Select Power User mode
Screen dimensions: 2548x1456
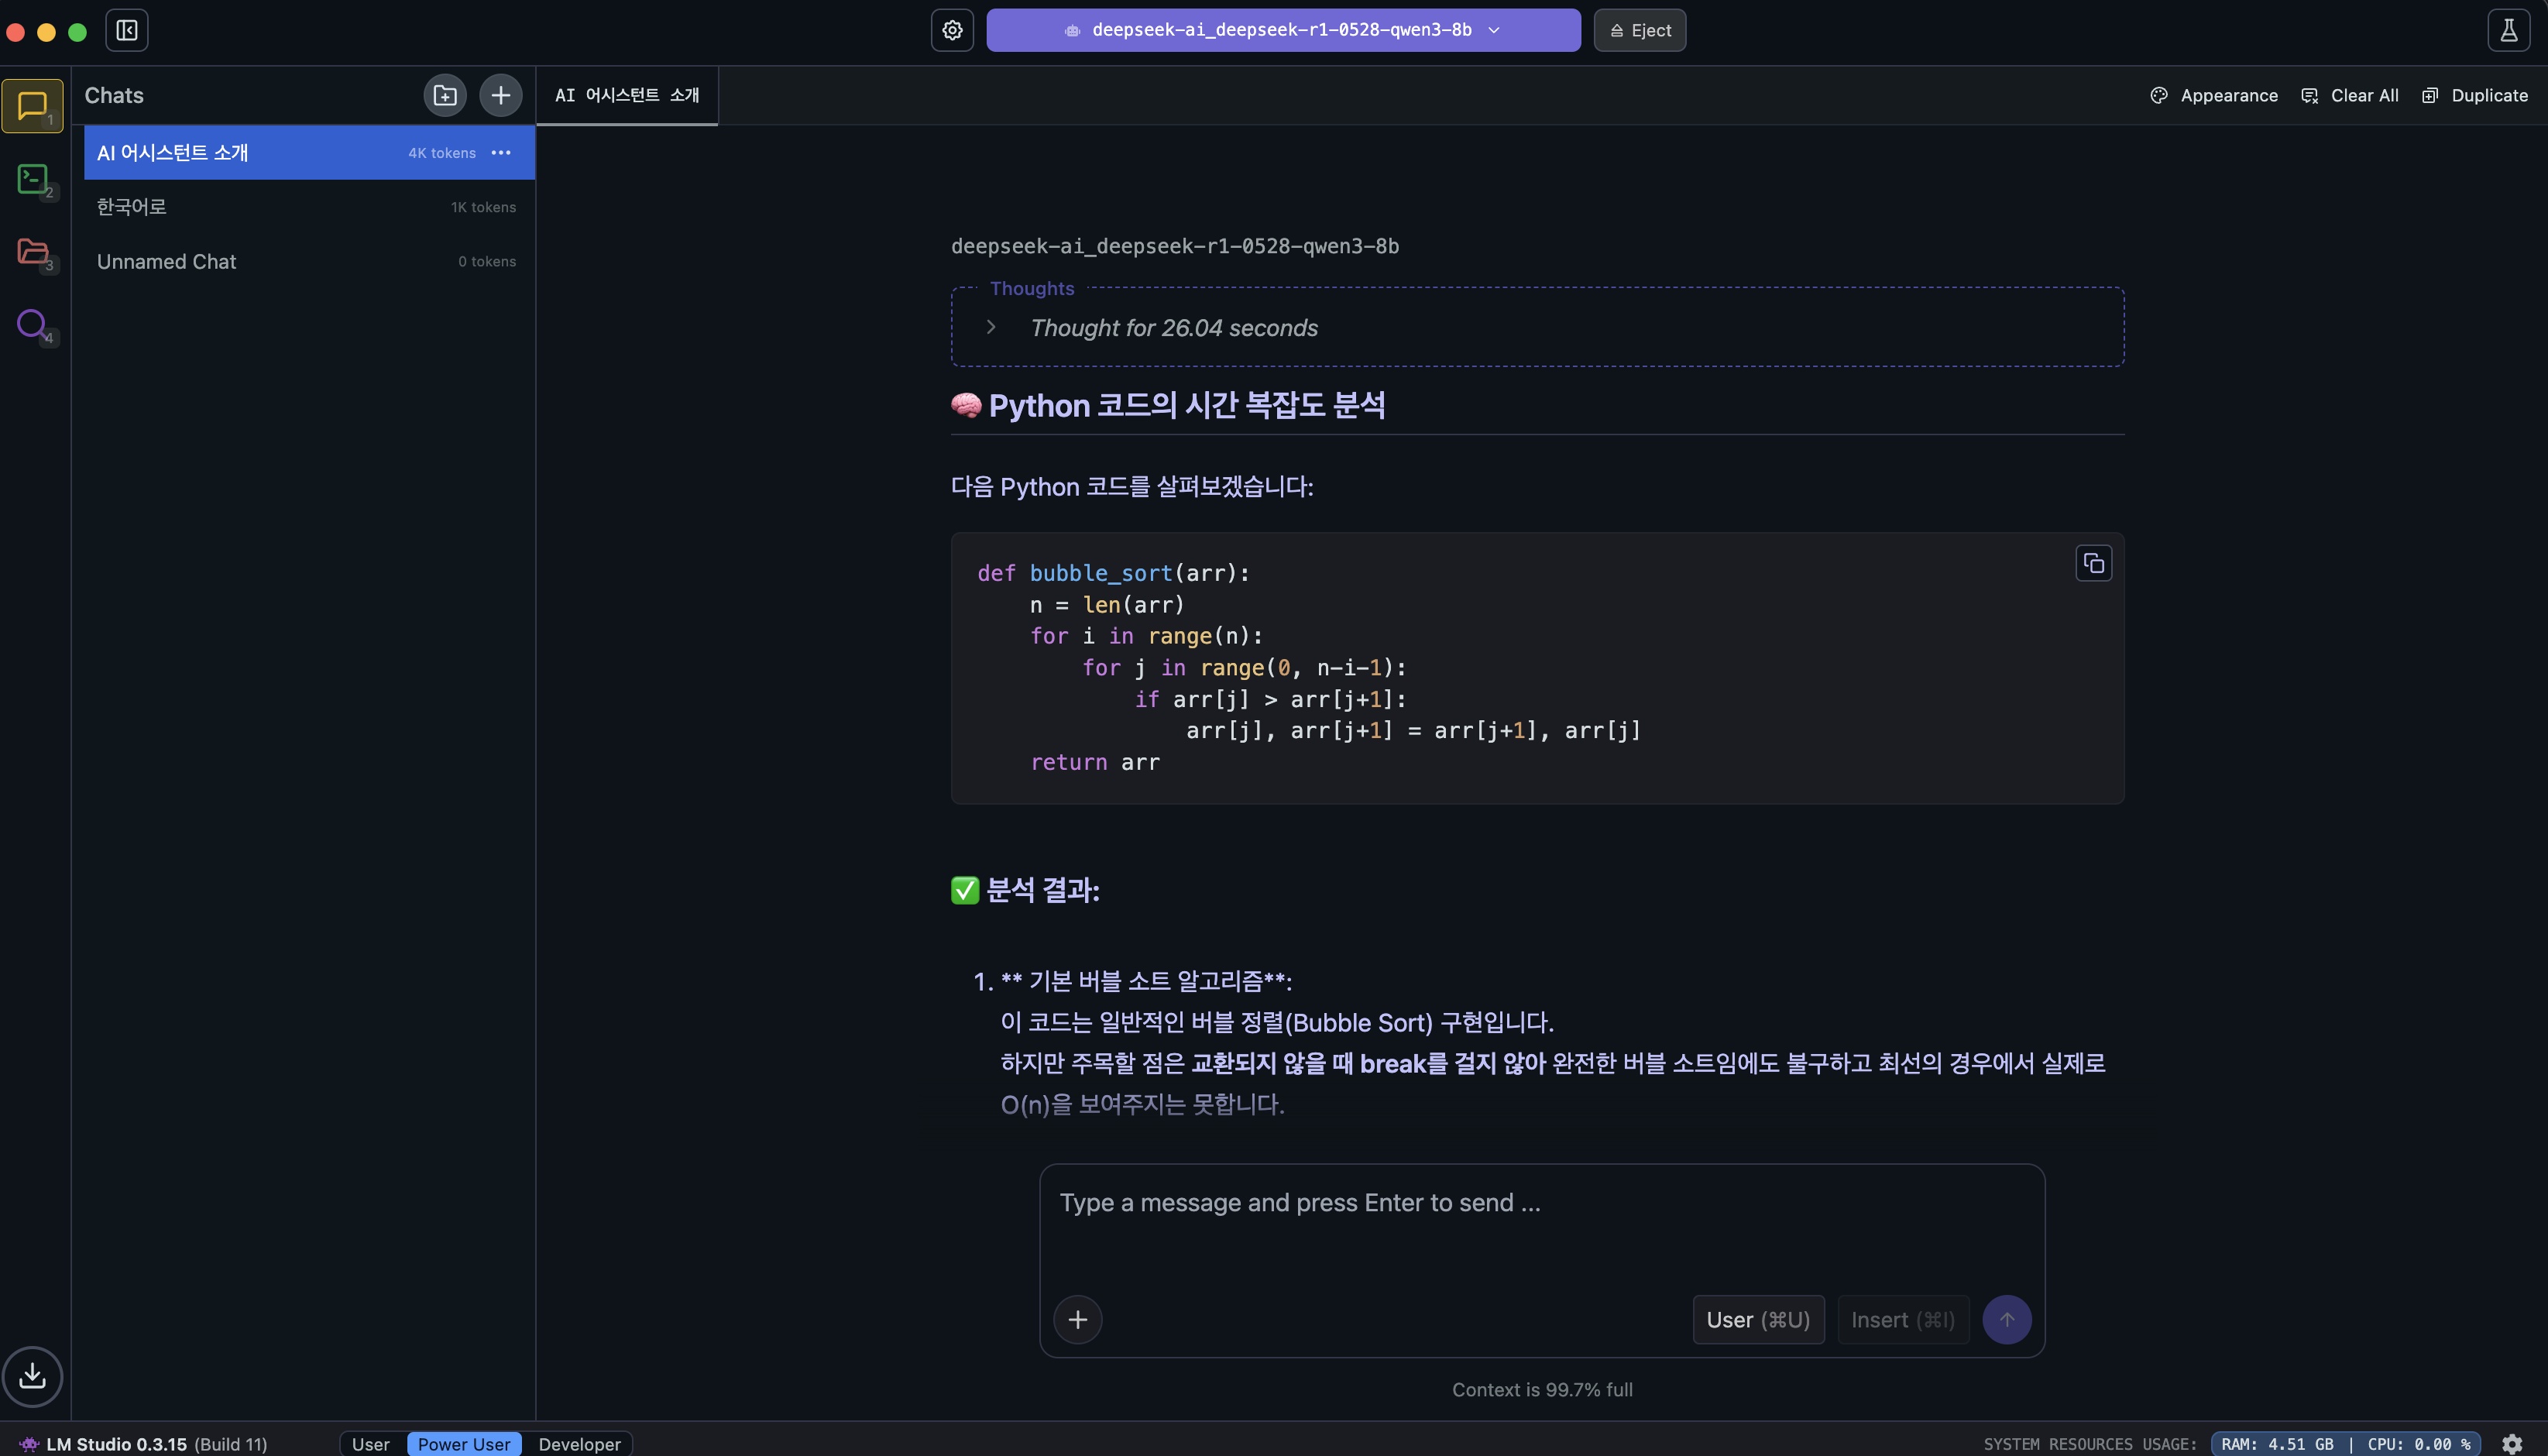(x=464, y=1444)
